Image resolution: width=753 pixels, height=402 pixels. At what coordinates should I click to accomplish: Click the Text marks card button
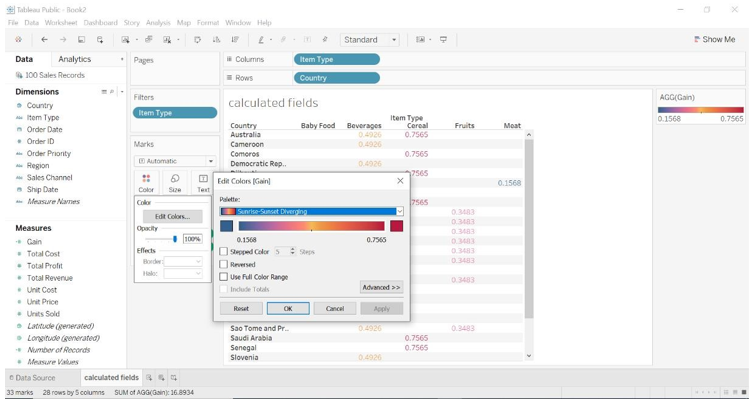pos(203,183)
